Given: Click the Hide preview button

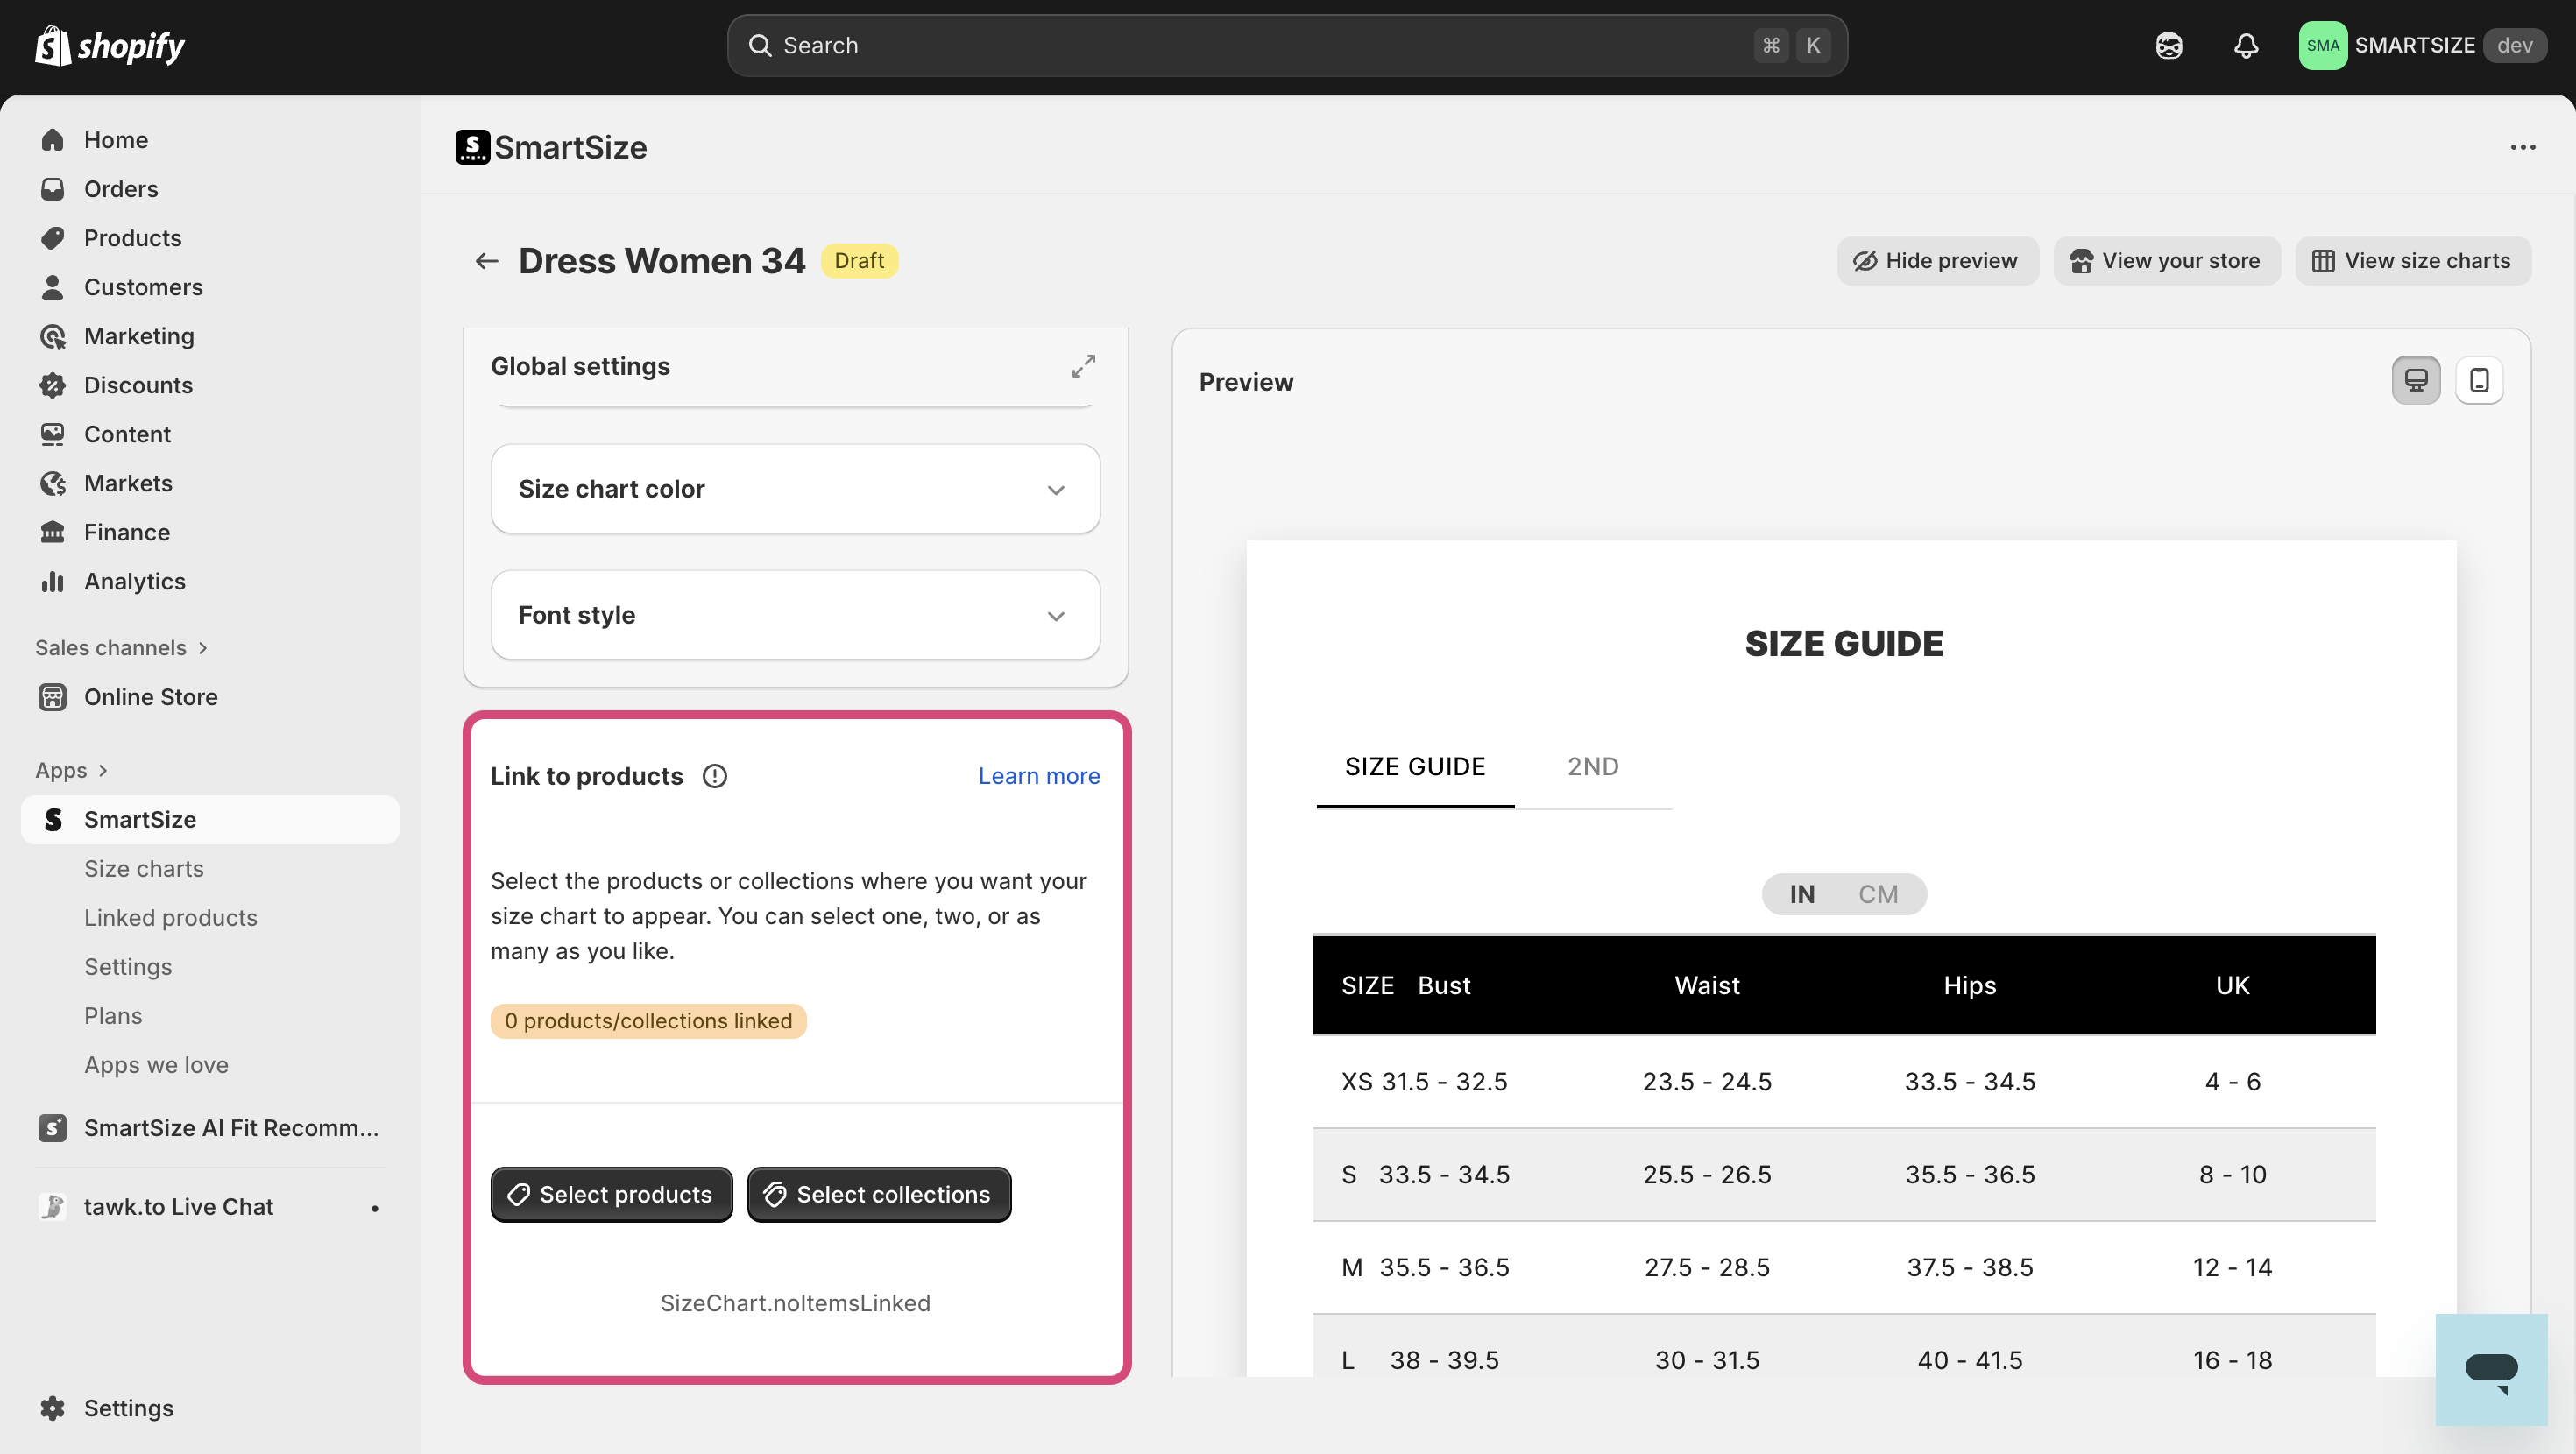Looking at the screenshot, I should 1936,261.
